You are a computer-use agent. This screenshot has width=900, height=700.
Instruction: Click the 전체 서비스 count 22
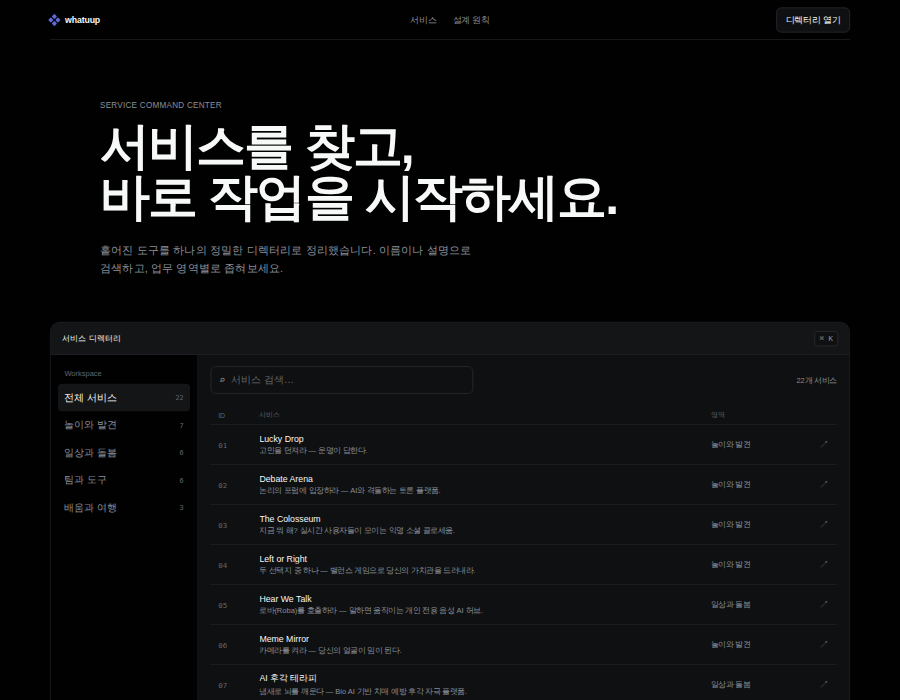179,398
